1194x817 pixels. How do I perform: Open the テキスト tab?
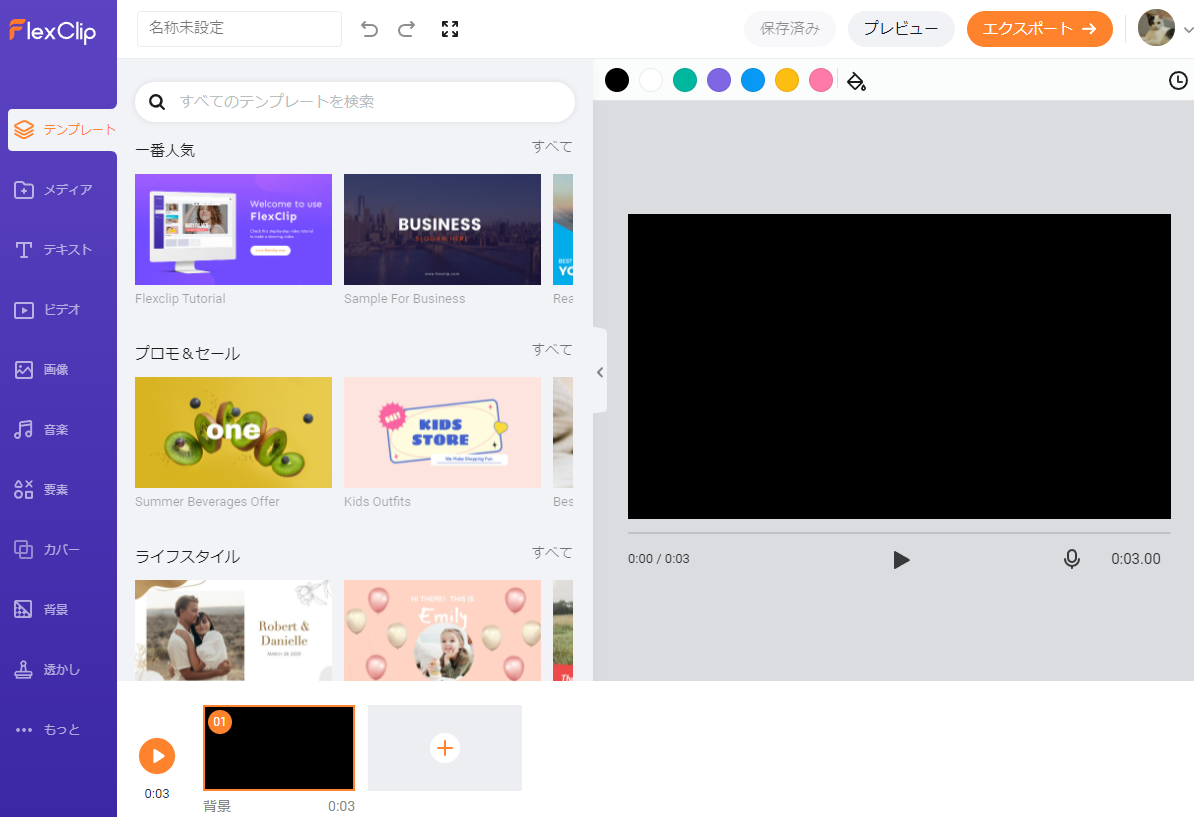59,250
